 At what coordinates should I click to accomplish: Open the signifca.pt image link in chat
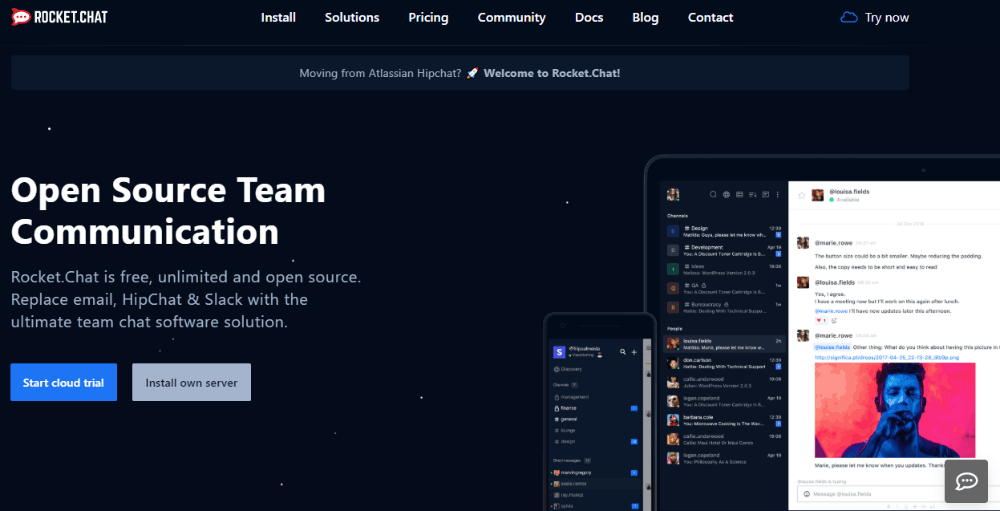click(886, 357)
